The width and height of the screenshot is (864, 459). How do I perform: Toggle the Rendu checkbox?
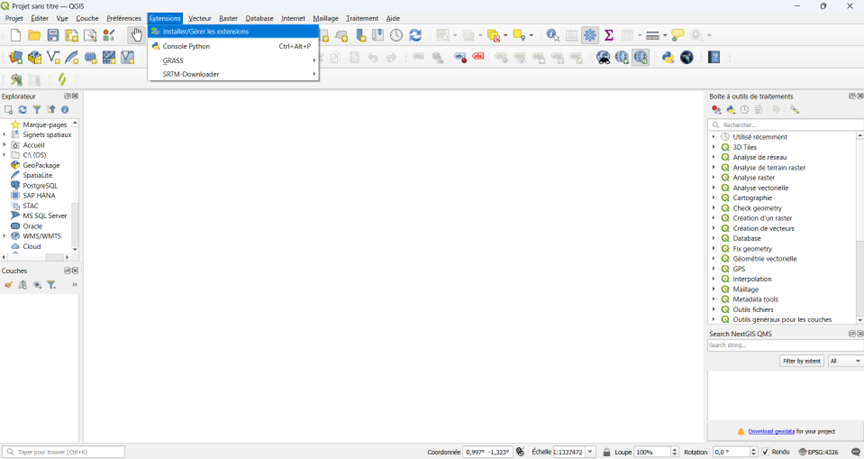coord(766,452)
